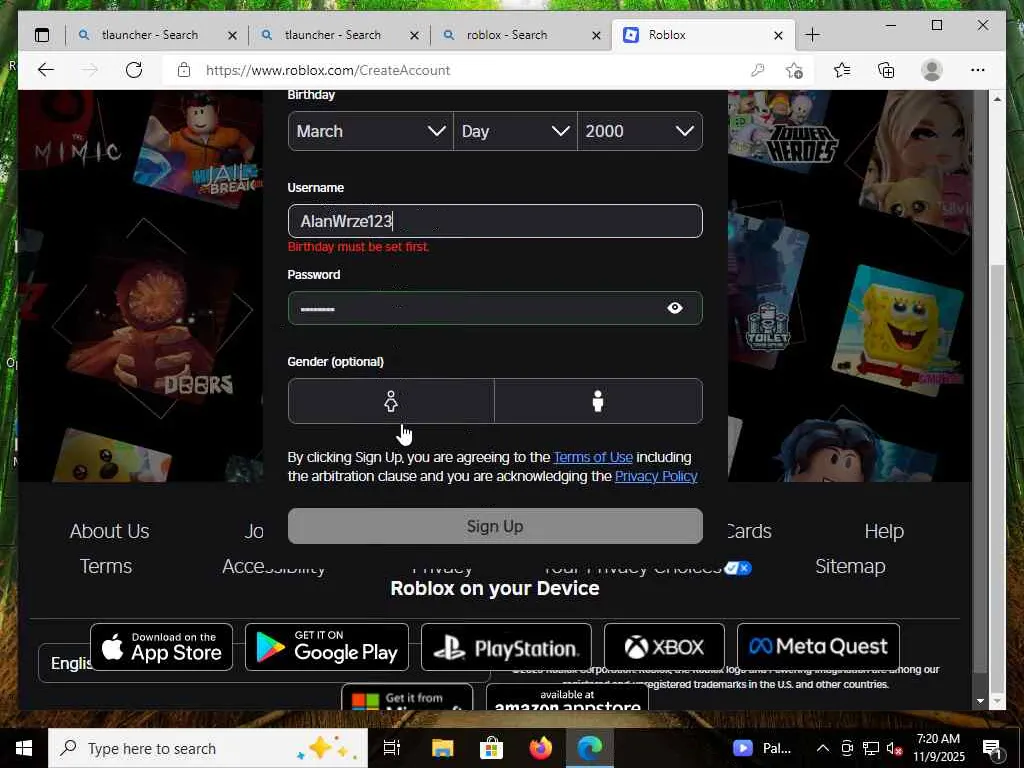
Task: Click the SpongeBob game thumbnail
Action: [898, 330]
